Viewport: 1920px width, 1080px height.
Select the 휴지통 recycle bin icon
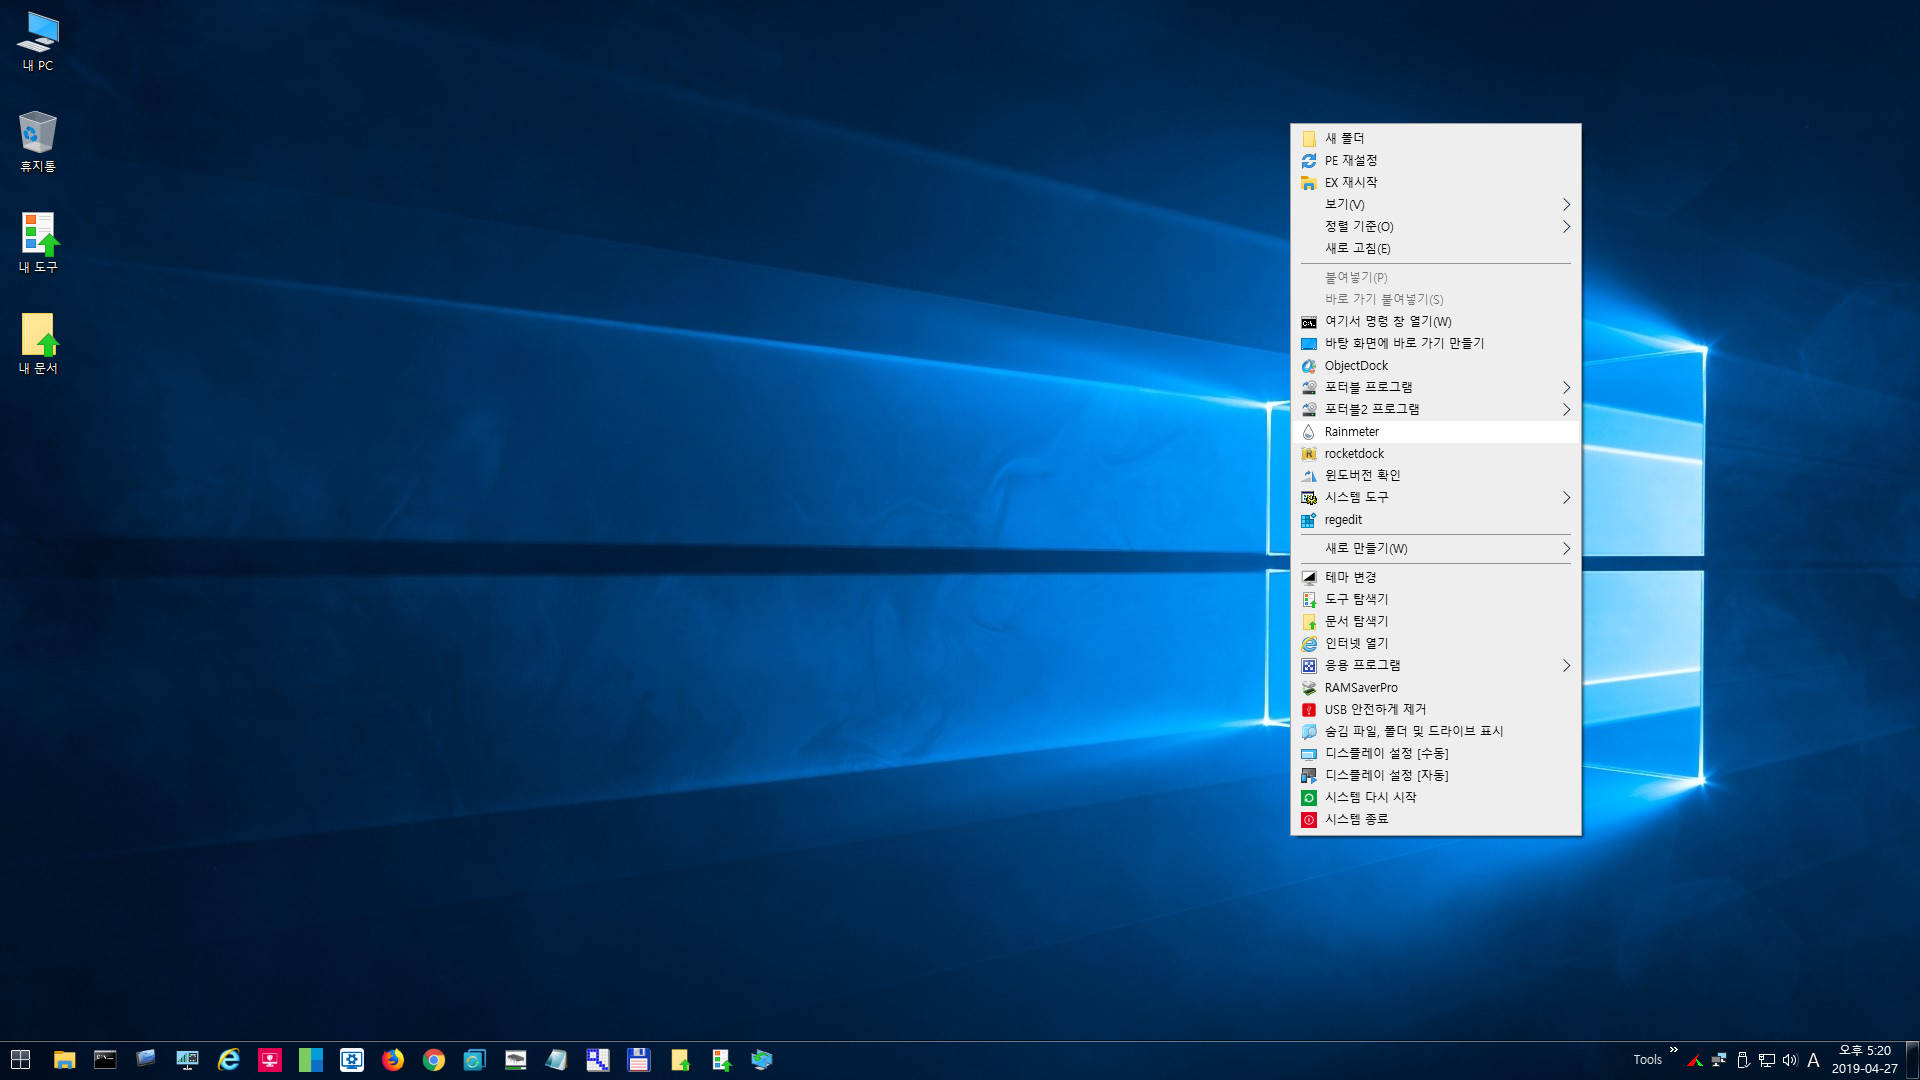pyautogui.click(x=38, y=142)
